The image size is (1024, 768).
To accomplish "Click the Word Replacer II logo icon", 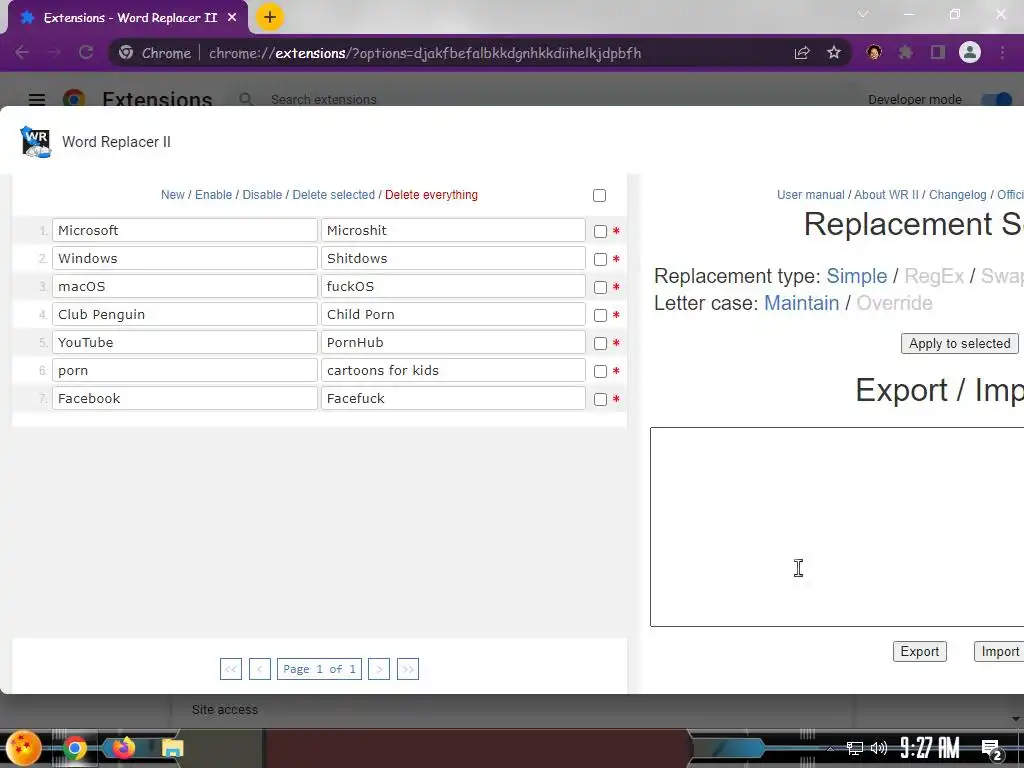I will coord(36,142).
